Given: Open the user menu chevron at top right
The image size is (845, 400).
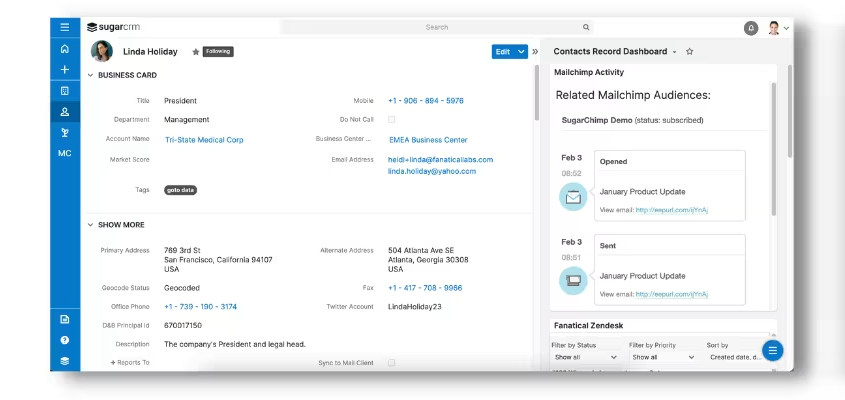Looking at the screenshot, I should (x=786, y=29).
